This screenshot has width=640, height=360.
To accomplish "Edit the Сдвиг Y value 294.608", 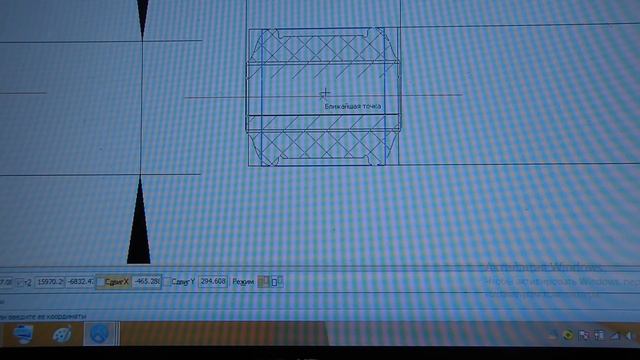I will click(x=213, y=282).
